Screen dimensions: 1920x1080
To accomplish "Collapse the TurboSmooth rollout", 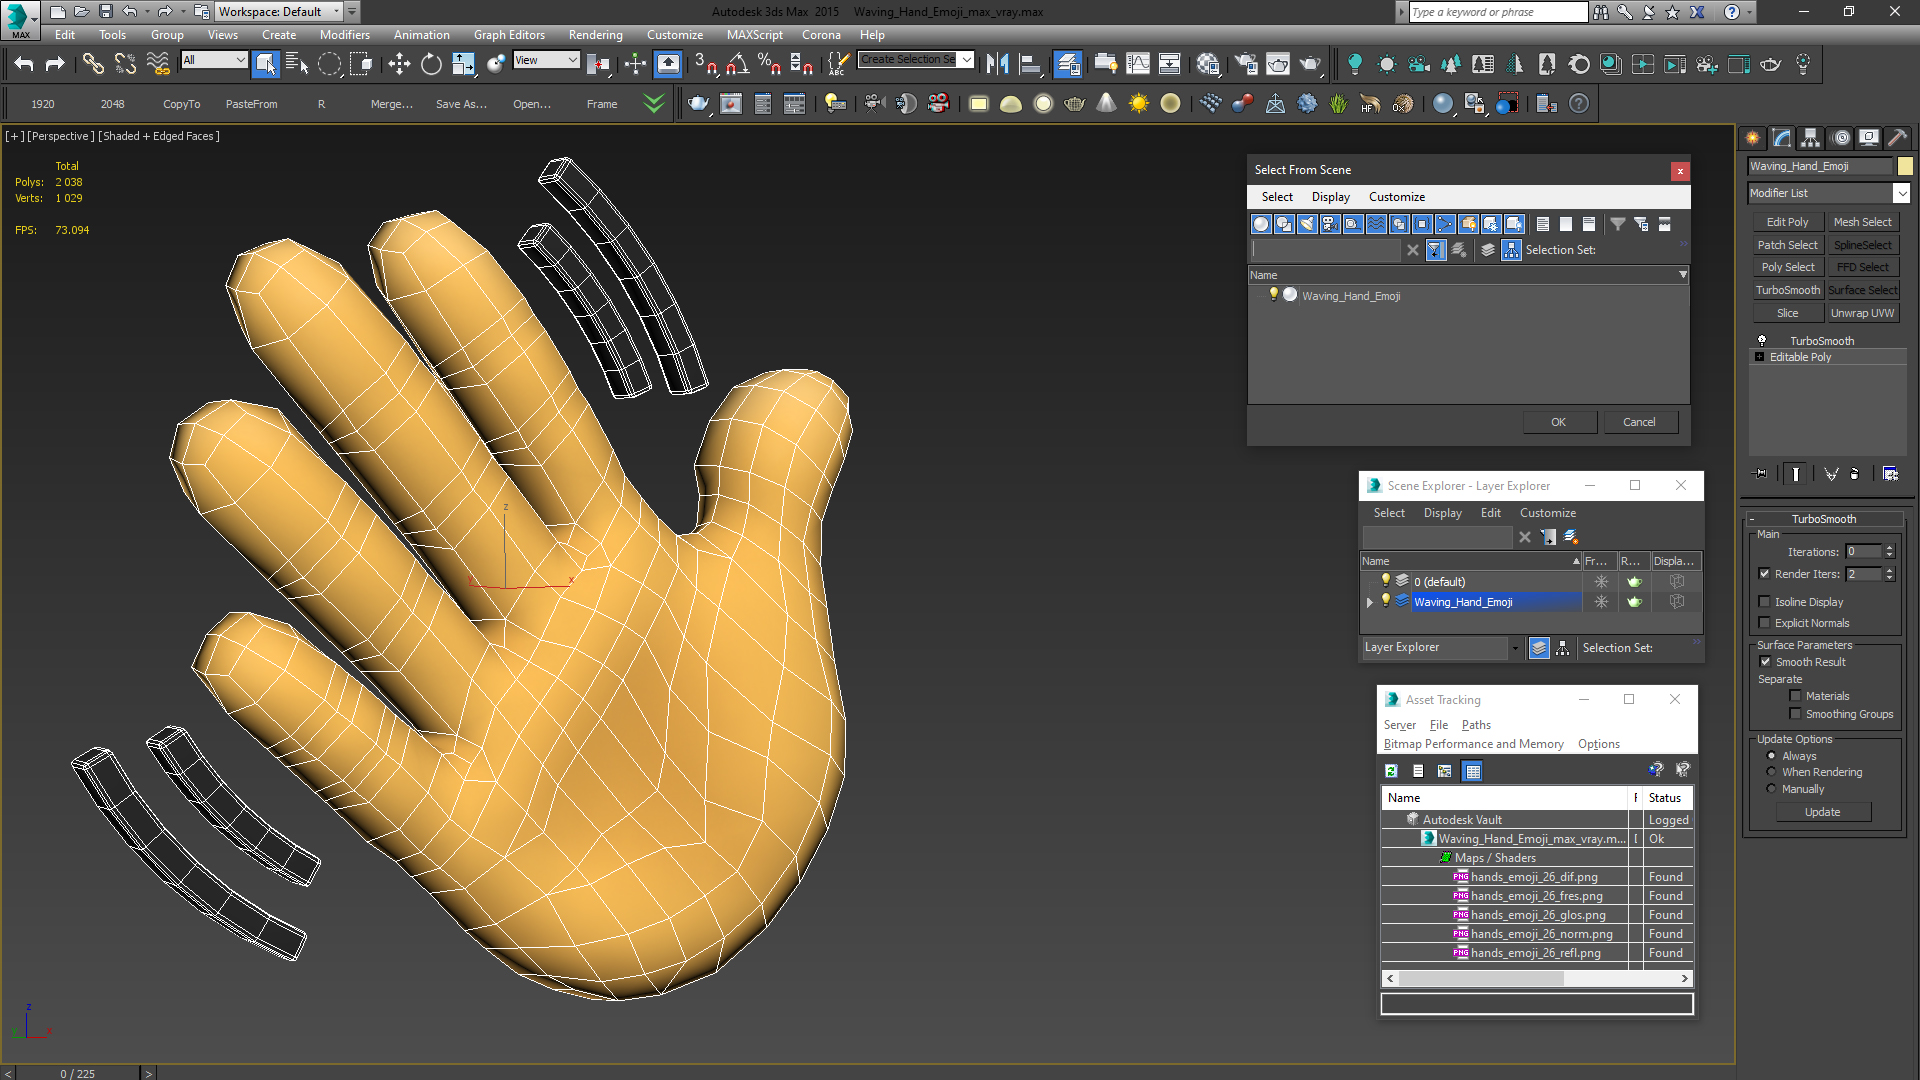I will tap(1752, 519).
